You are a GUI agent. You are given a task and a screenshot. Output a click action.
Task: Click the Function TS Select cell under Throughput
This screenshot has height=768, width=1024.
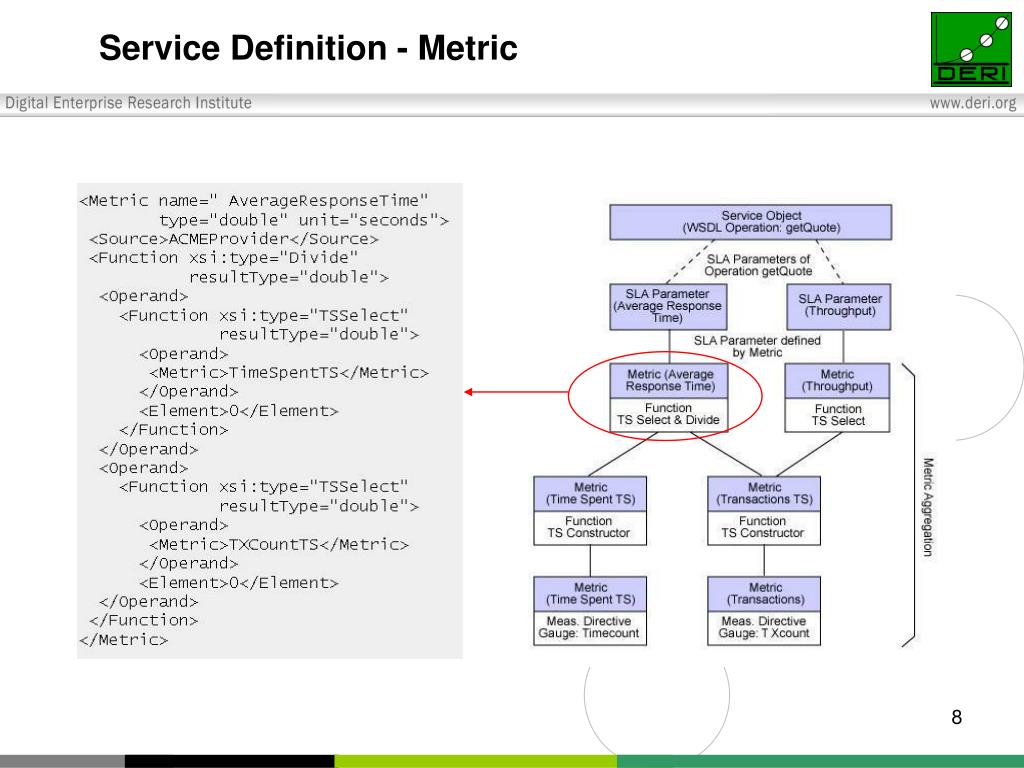tap(837, 415)
